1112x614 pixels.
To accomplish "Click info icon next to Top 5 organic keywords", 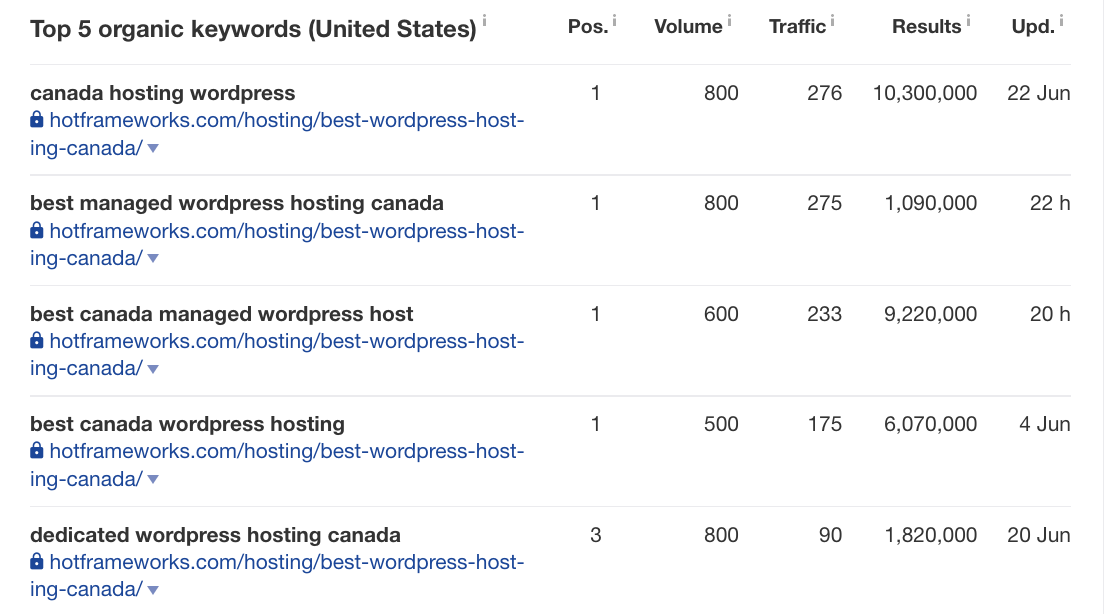I will 484,20.
